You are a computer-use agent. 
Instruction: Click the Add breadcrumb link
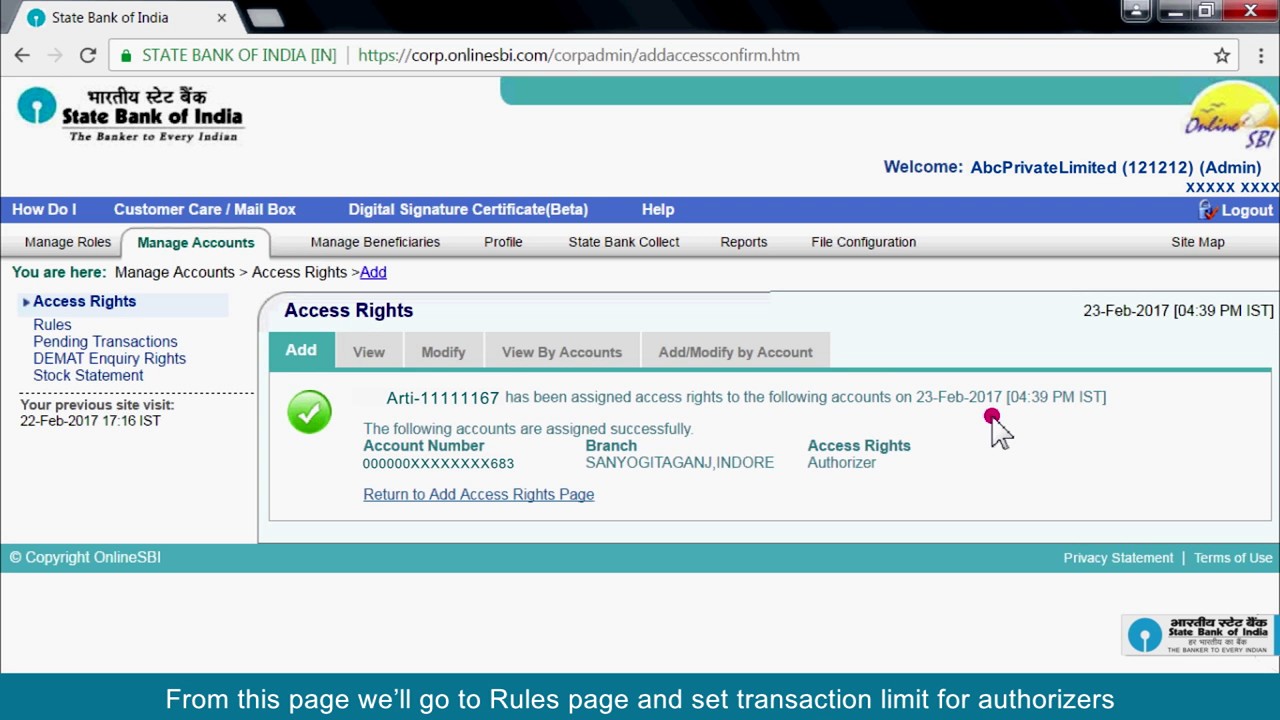(x=373, y=272)
